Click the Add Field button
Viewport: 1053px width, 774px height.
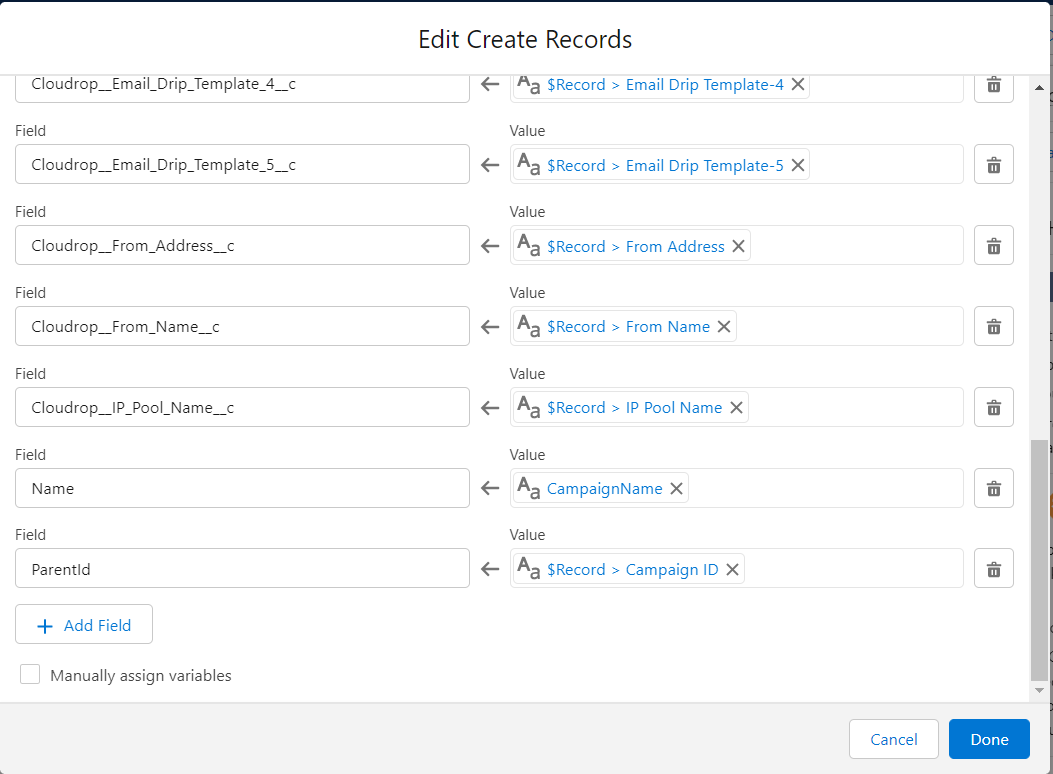coord(84,625)
